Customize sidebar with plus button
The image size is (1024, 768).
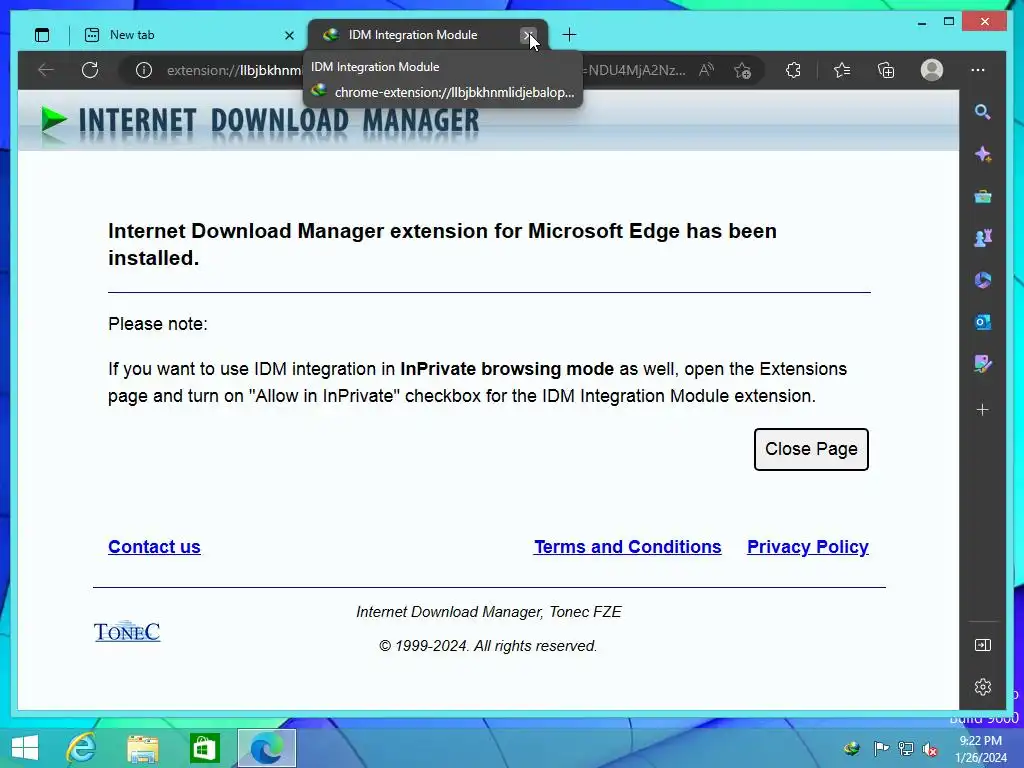click(983, 409)
